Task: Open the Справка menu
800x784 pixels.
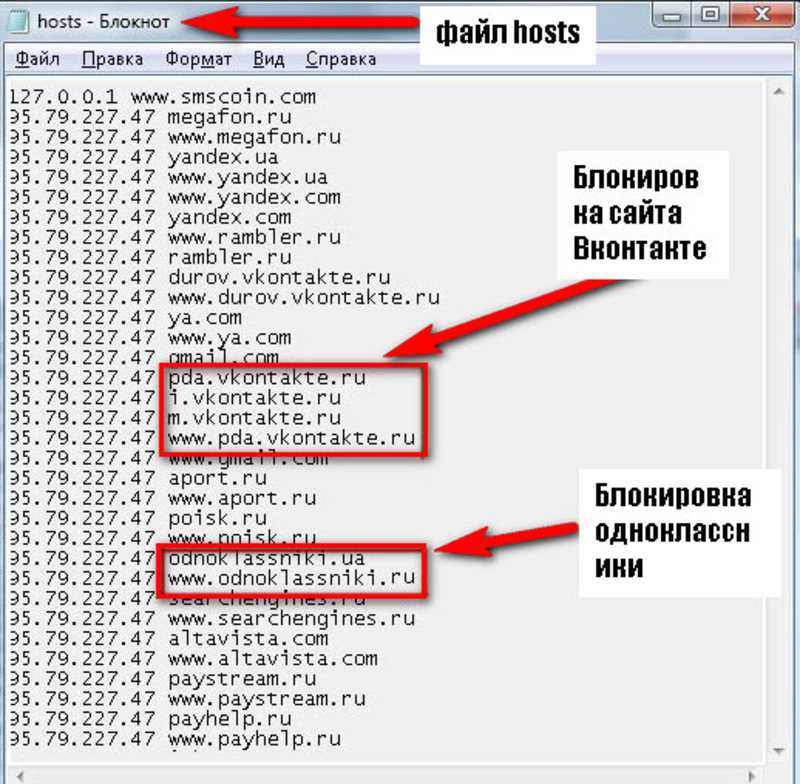Action: [341, 59]
